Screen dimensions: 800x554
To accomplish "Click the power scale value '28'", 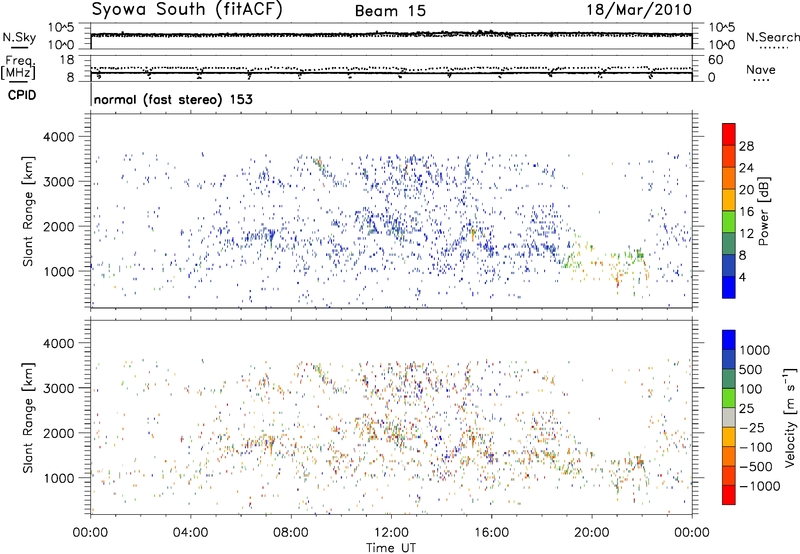I will 746,146.
